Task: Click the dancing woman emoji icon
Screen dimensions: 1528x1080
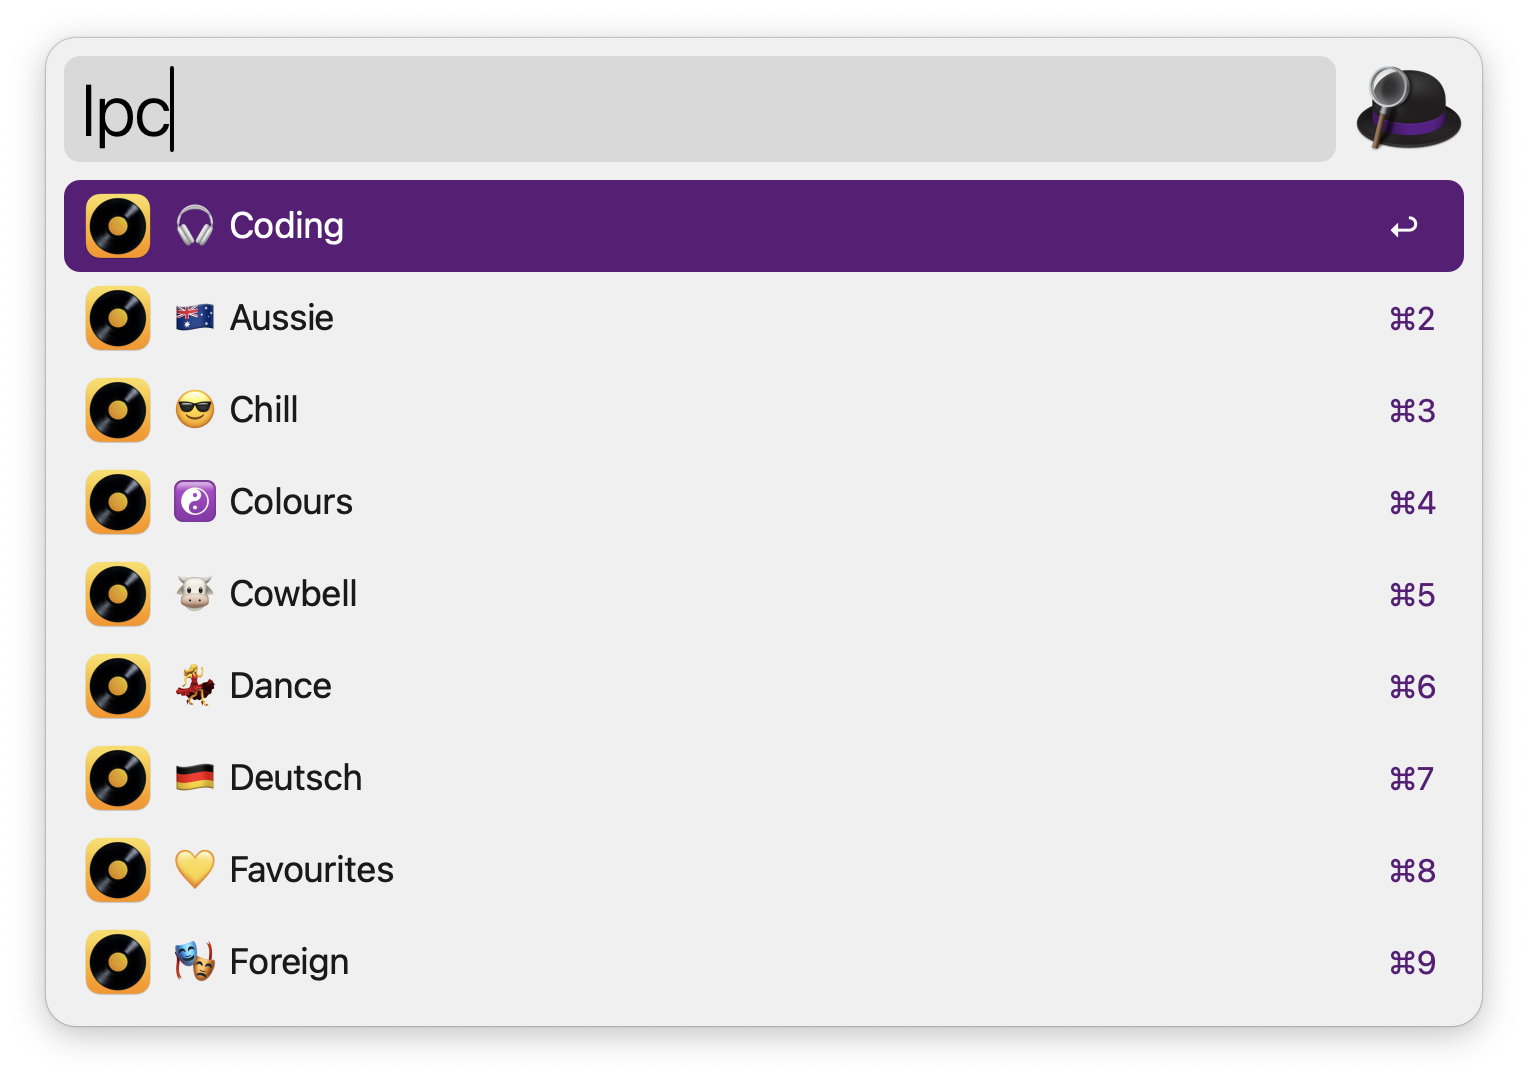Action: pyautogui.click(x=195, y=686)
